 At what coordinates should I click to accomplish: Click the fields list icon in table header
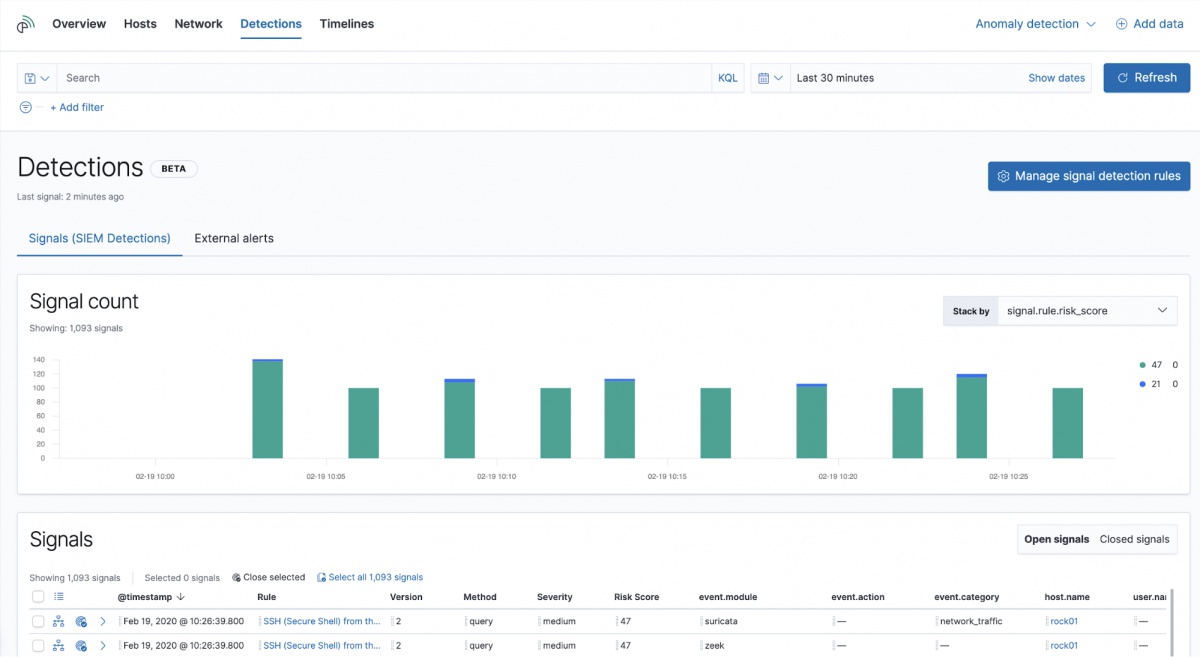(x=59, y=597)
